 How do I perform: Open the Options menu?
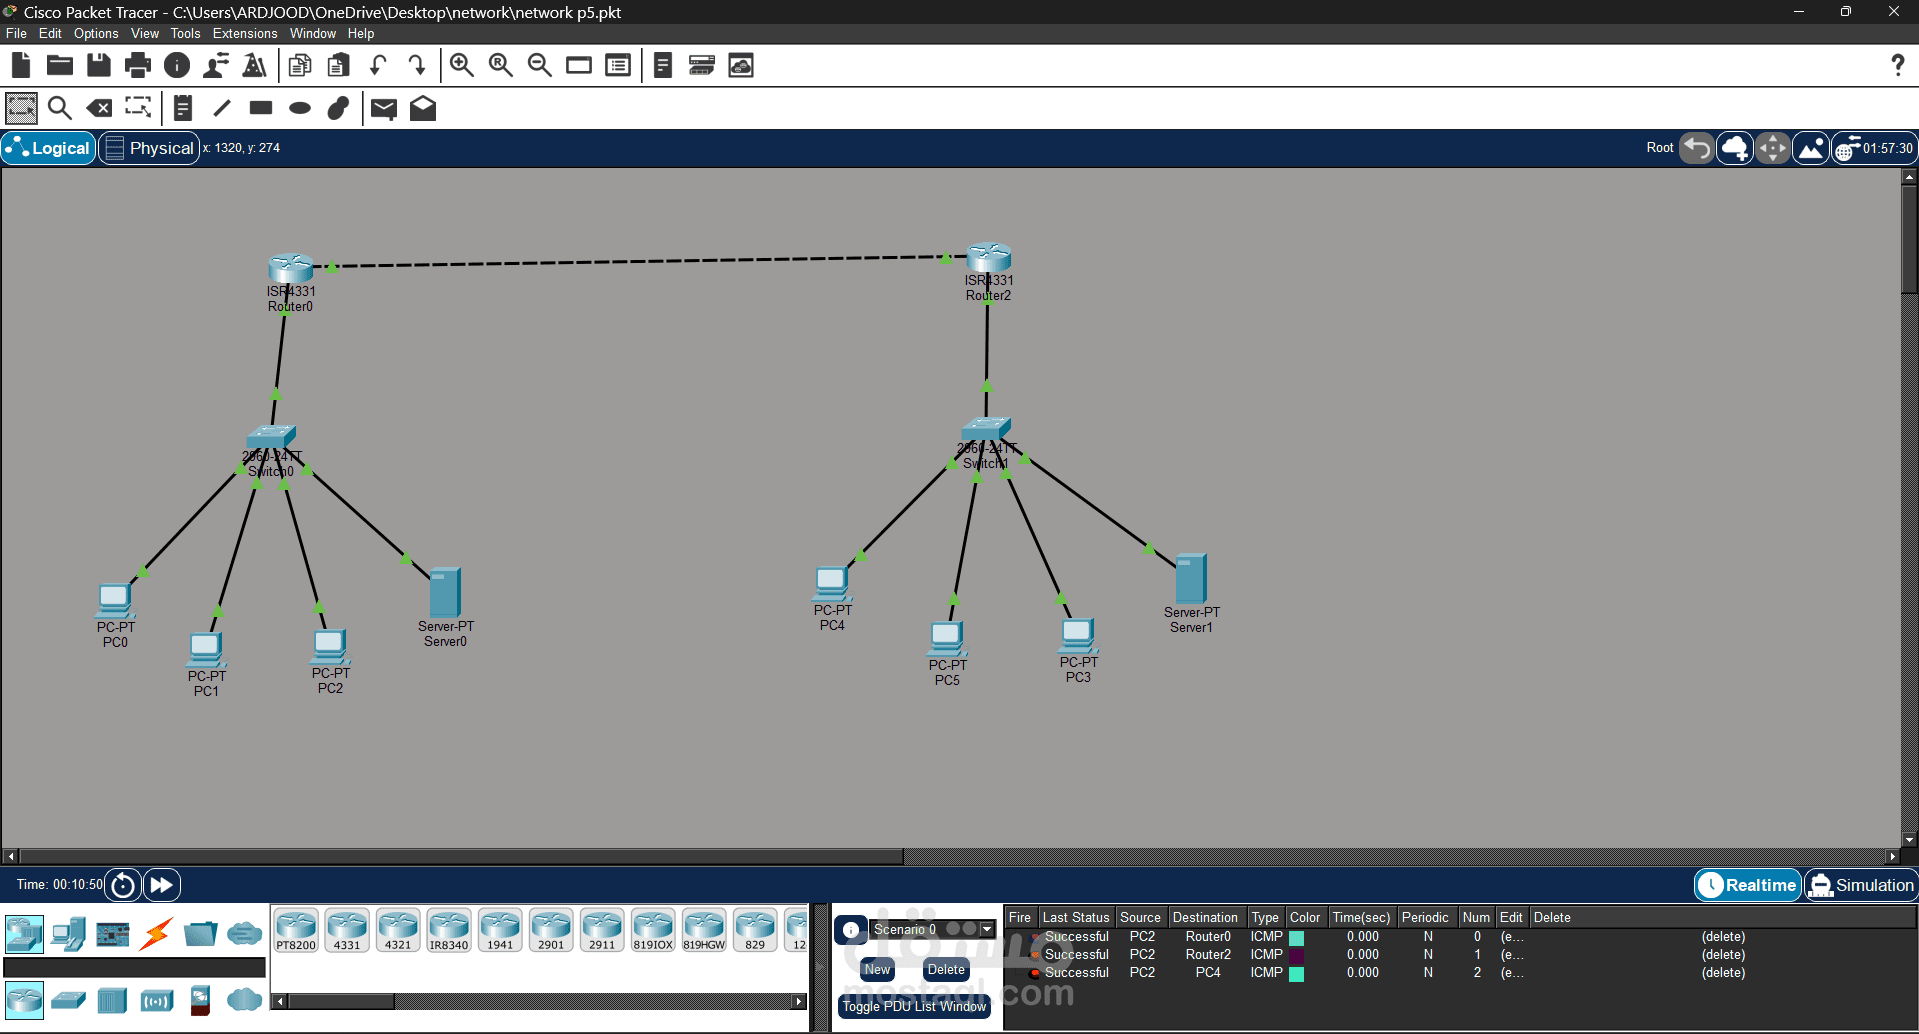(96, 33)
